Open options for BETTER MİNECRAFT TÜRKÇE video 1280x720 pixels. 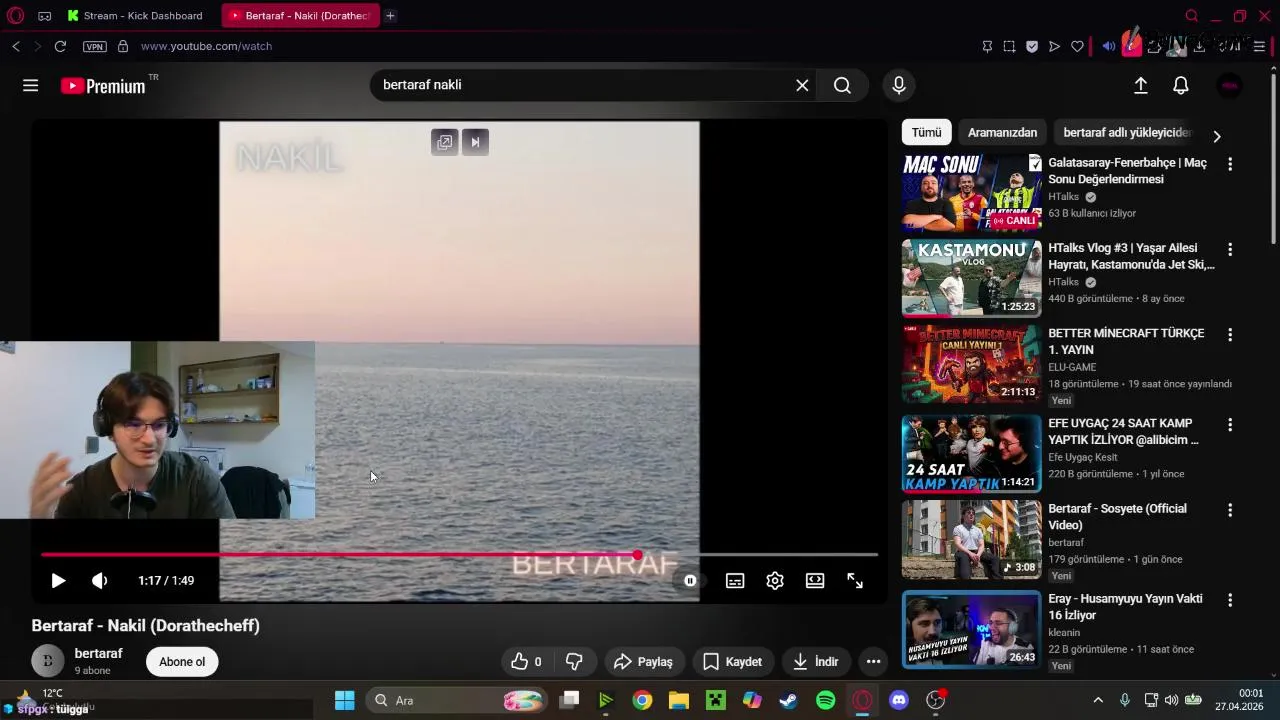coord(1230,334)
